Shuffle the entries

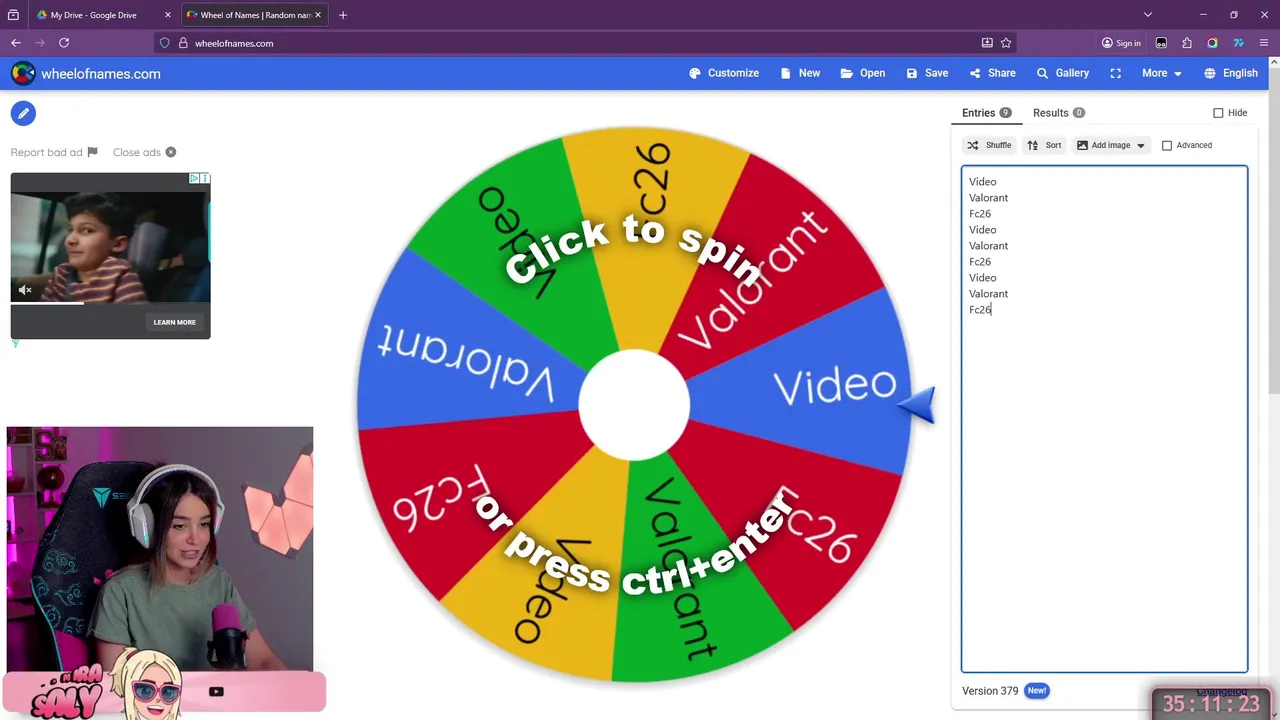click(988, 145)
